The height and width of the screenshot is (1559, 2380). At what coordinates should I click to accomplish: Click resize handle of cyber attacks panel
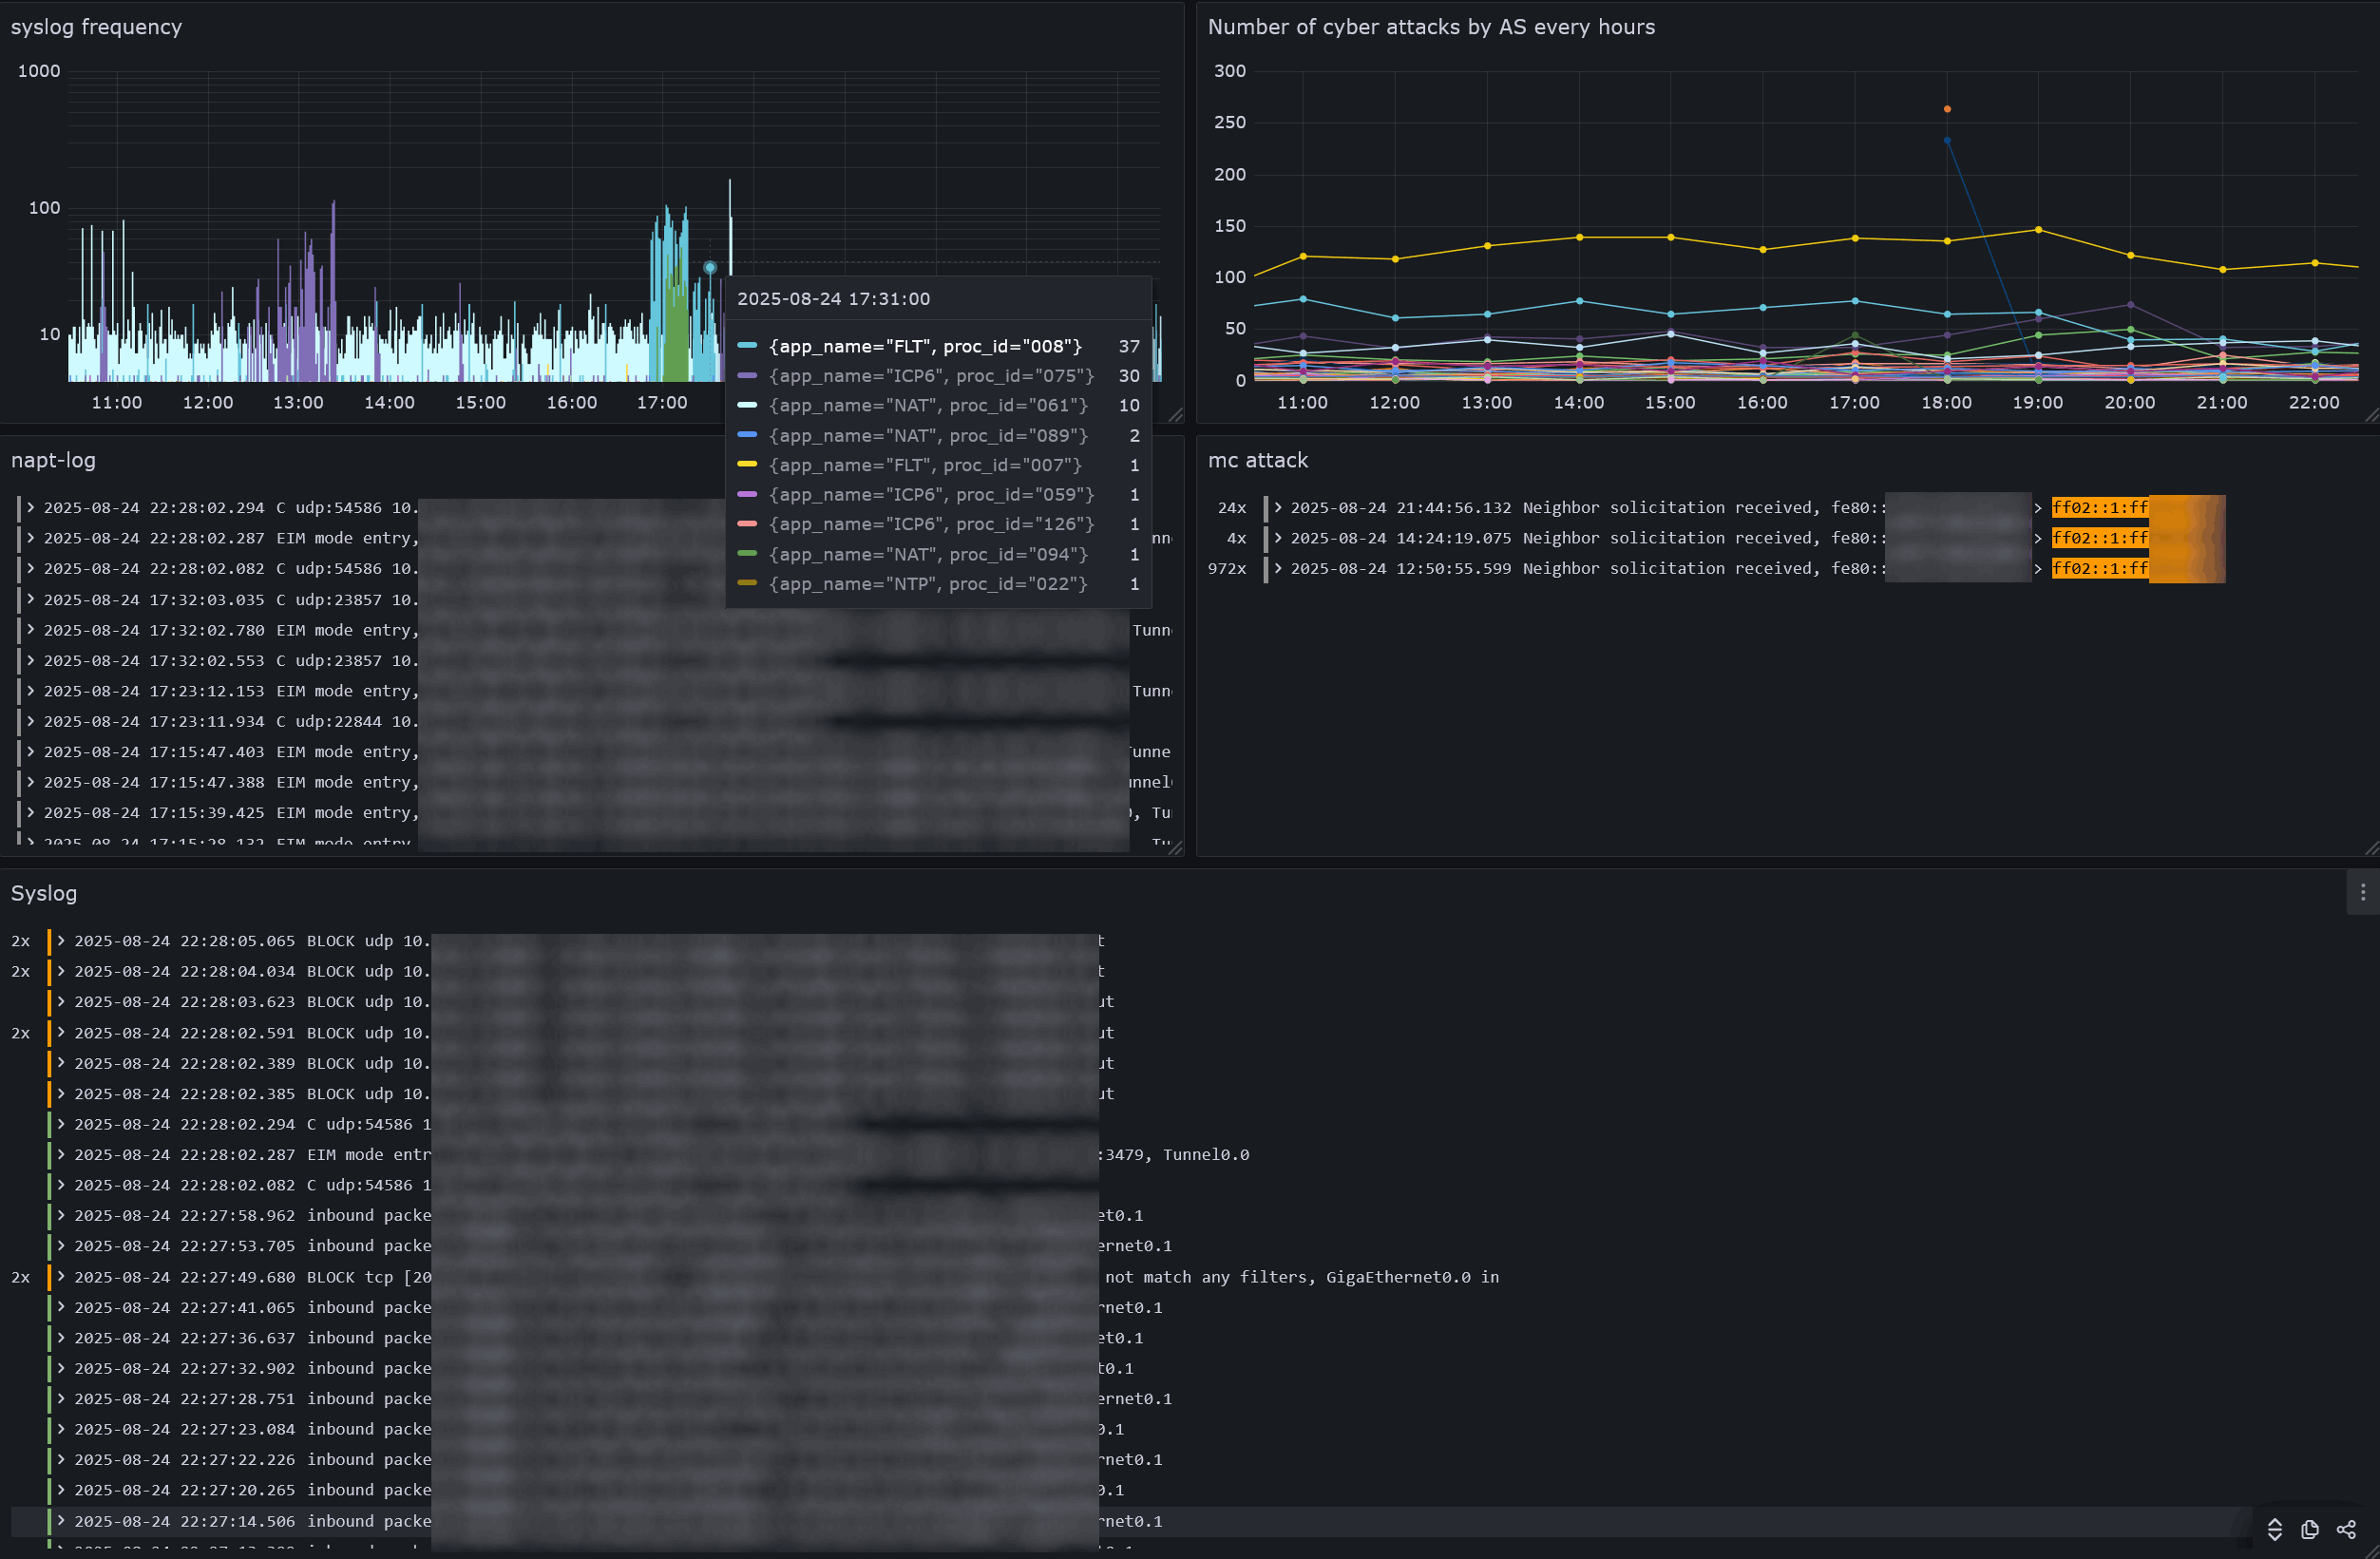point(2371,415)
